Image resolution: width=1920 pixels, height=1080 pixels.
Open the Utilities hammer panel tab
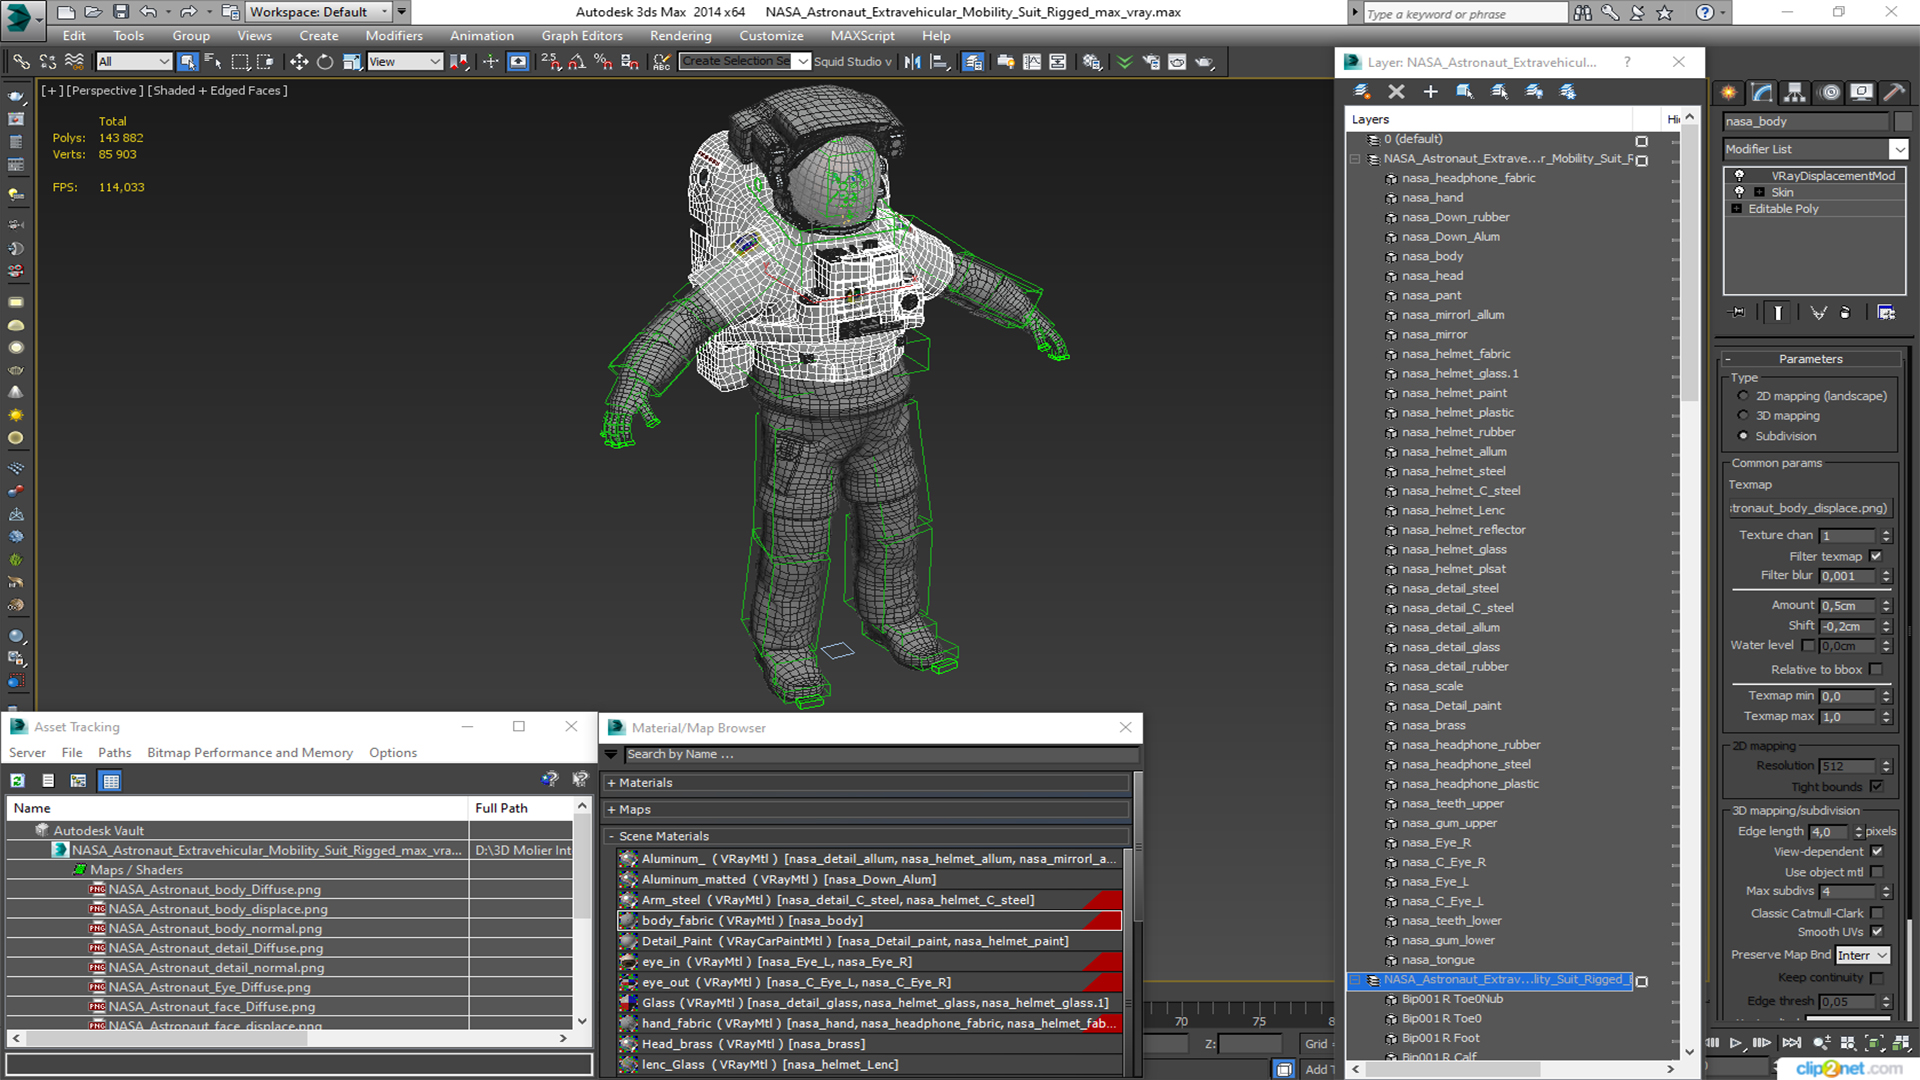pyautogui.click(x=1894, y=92)
